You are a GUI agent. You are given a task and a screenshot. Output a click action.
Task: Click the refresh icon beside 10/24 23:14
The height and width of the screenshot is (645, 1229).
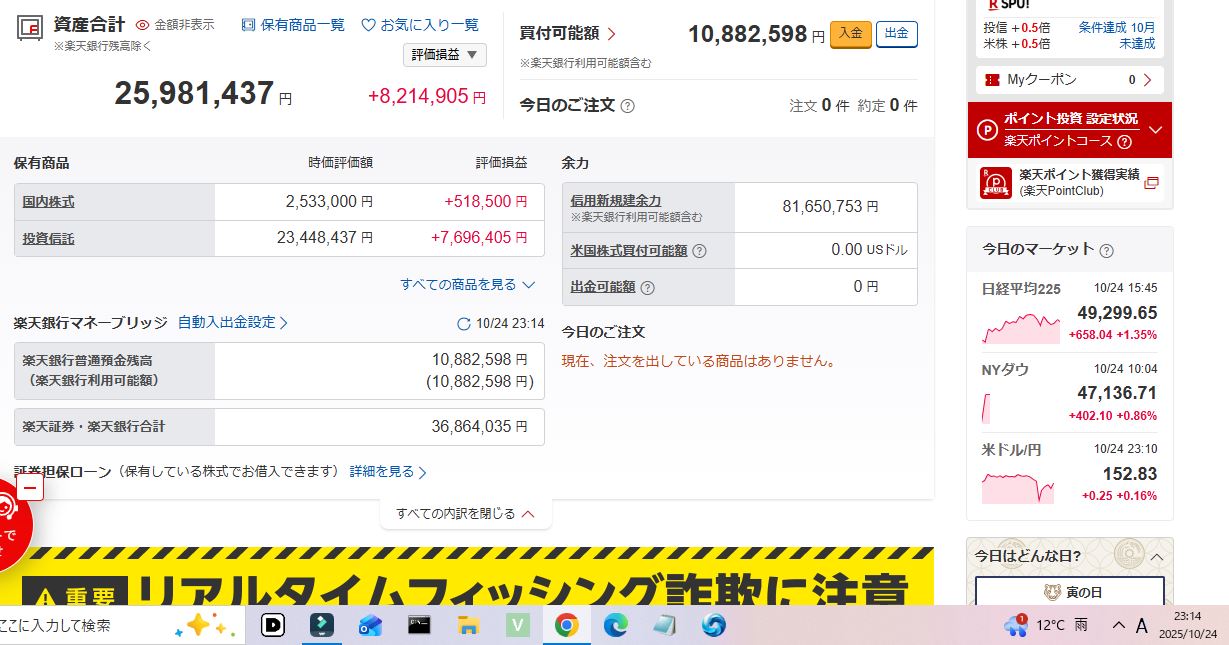pos(463,324)
